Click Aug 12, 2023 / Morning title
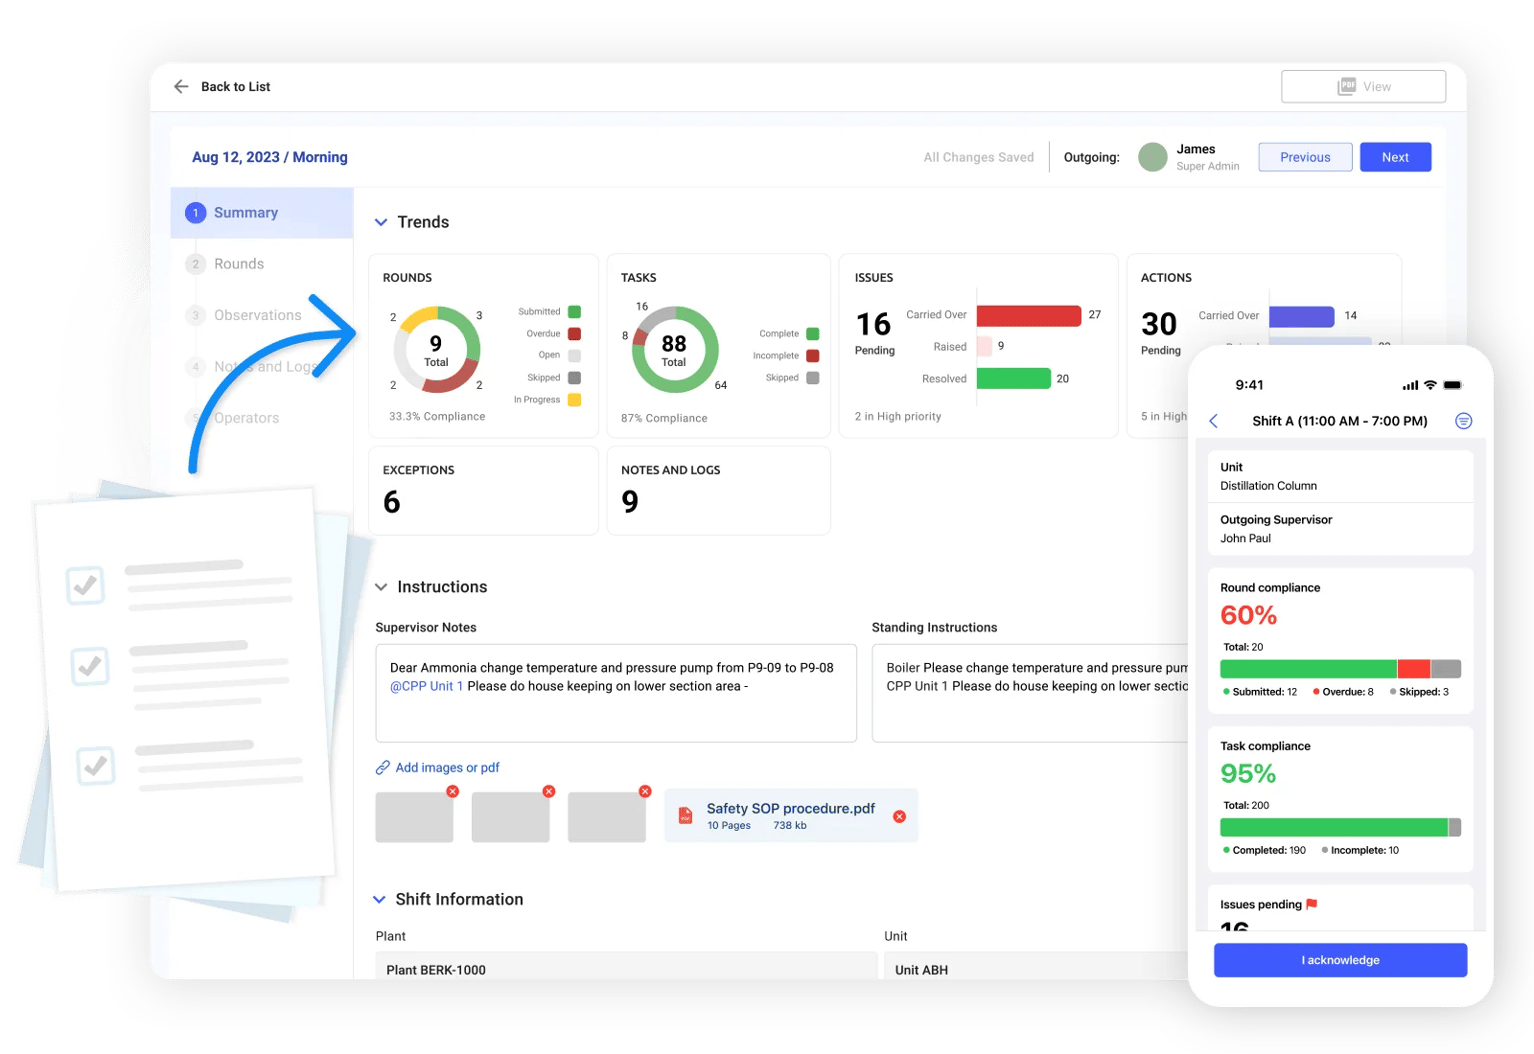Screen dimensions: 1534x1054 point(270,157)
